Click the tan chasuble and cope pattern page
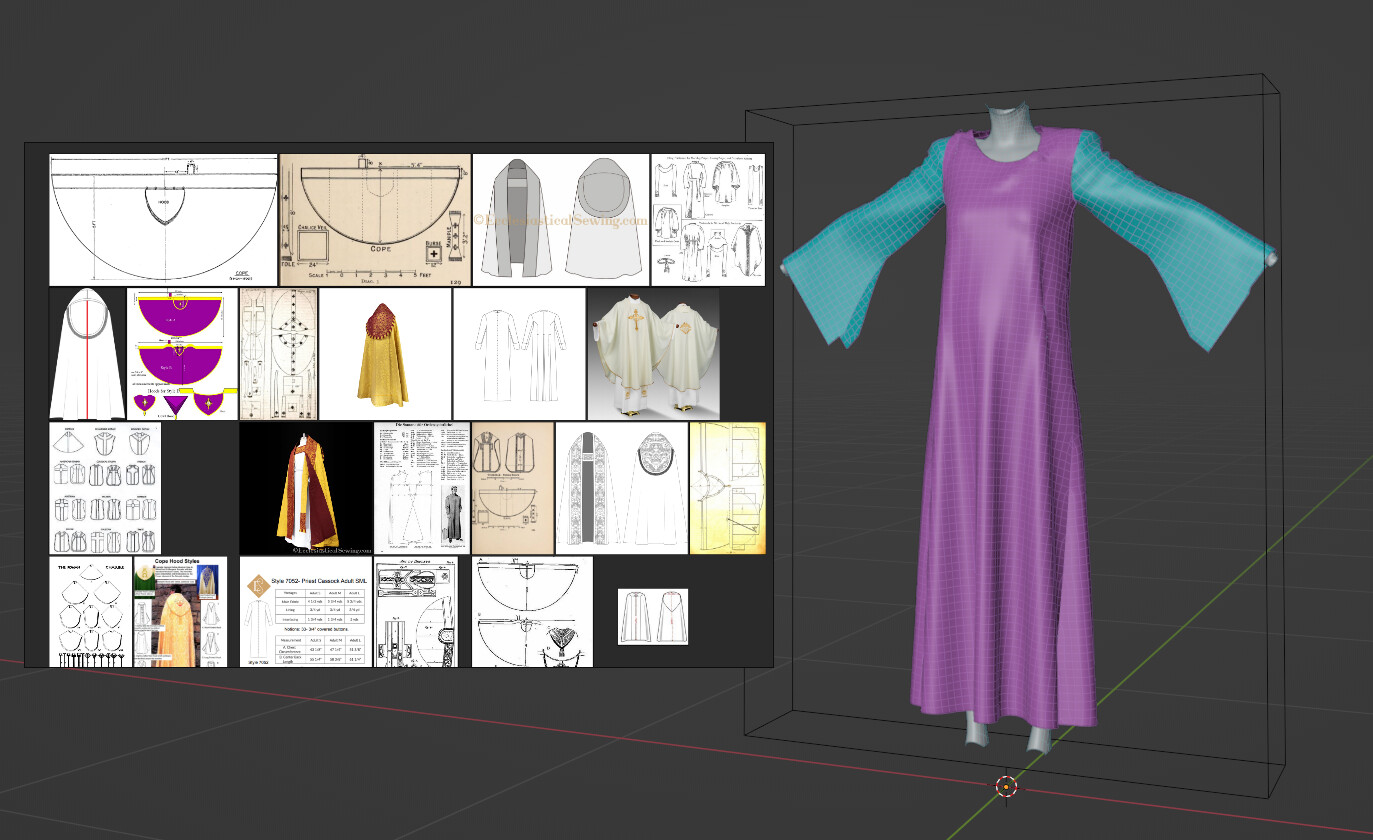This screenshot has height=840, width=1373. [x=512, y=488]
